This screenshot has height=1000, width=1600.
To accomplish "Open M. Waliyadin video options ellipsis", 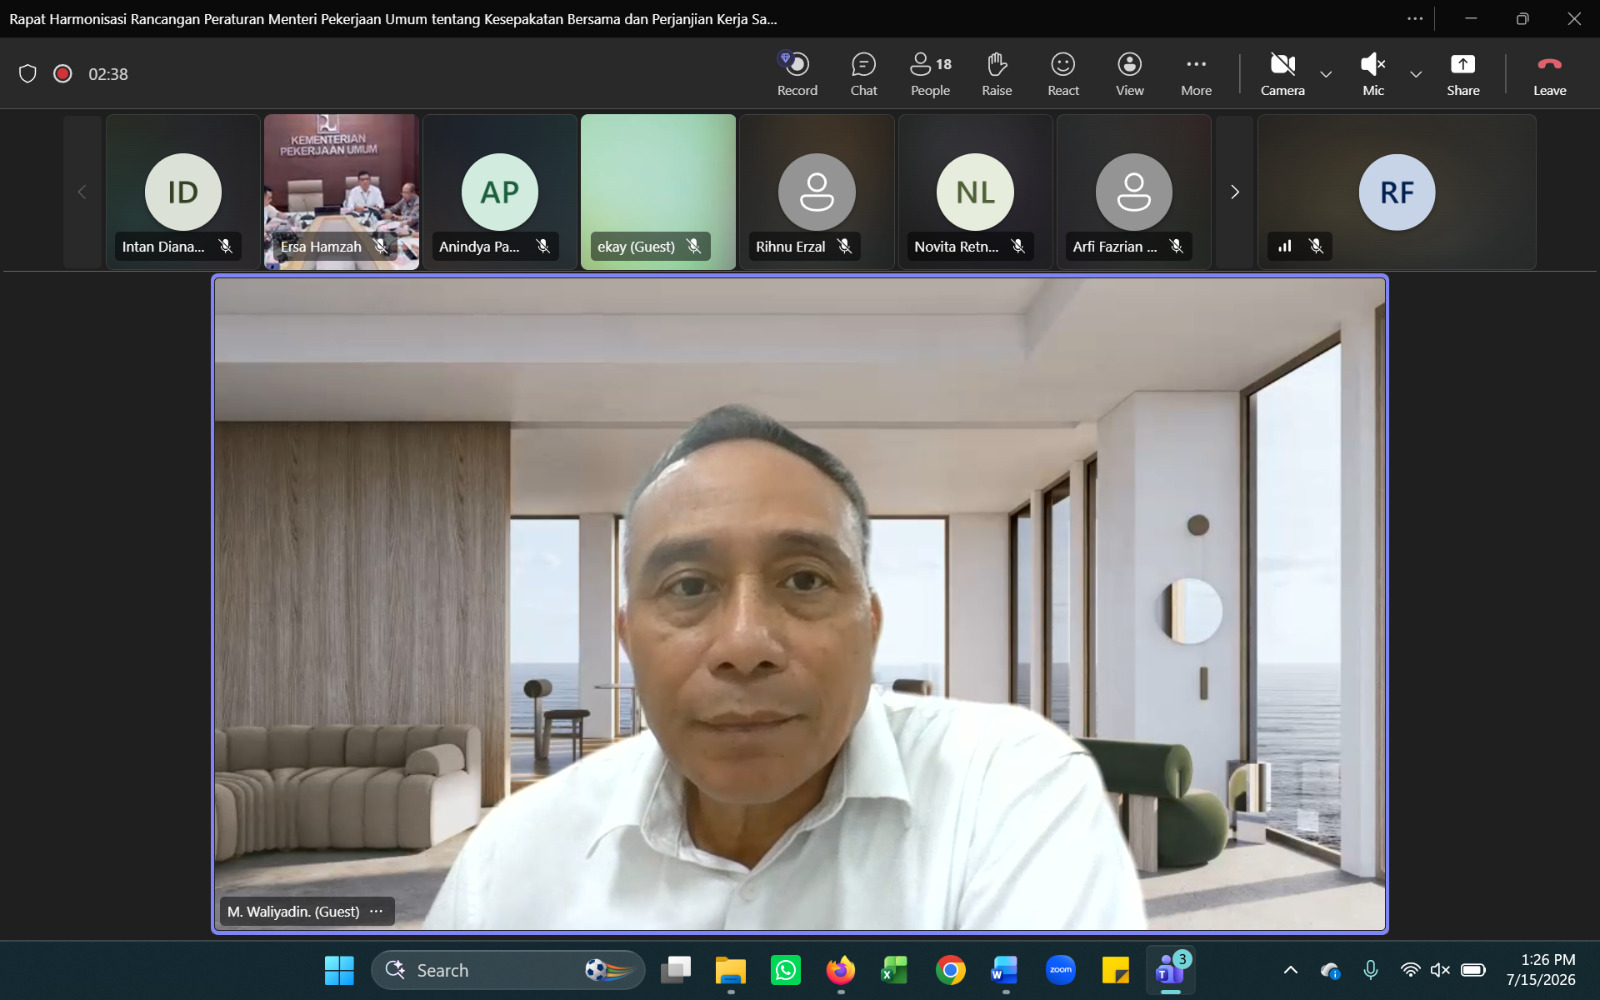I will pos(376,911).
